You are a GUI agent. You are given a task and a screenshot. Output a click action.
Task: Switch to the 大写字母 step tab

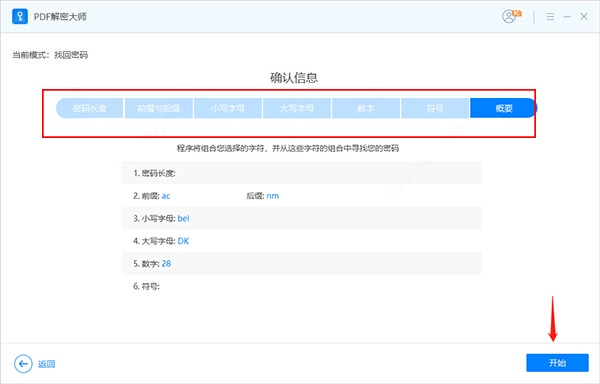297,108
